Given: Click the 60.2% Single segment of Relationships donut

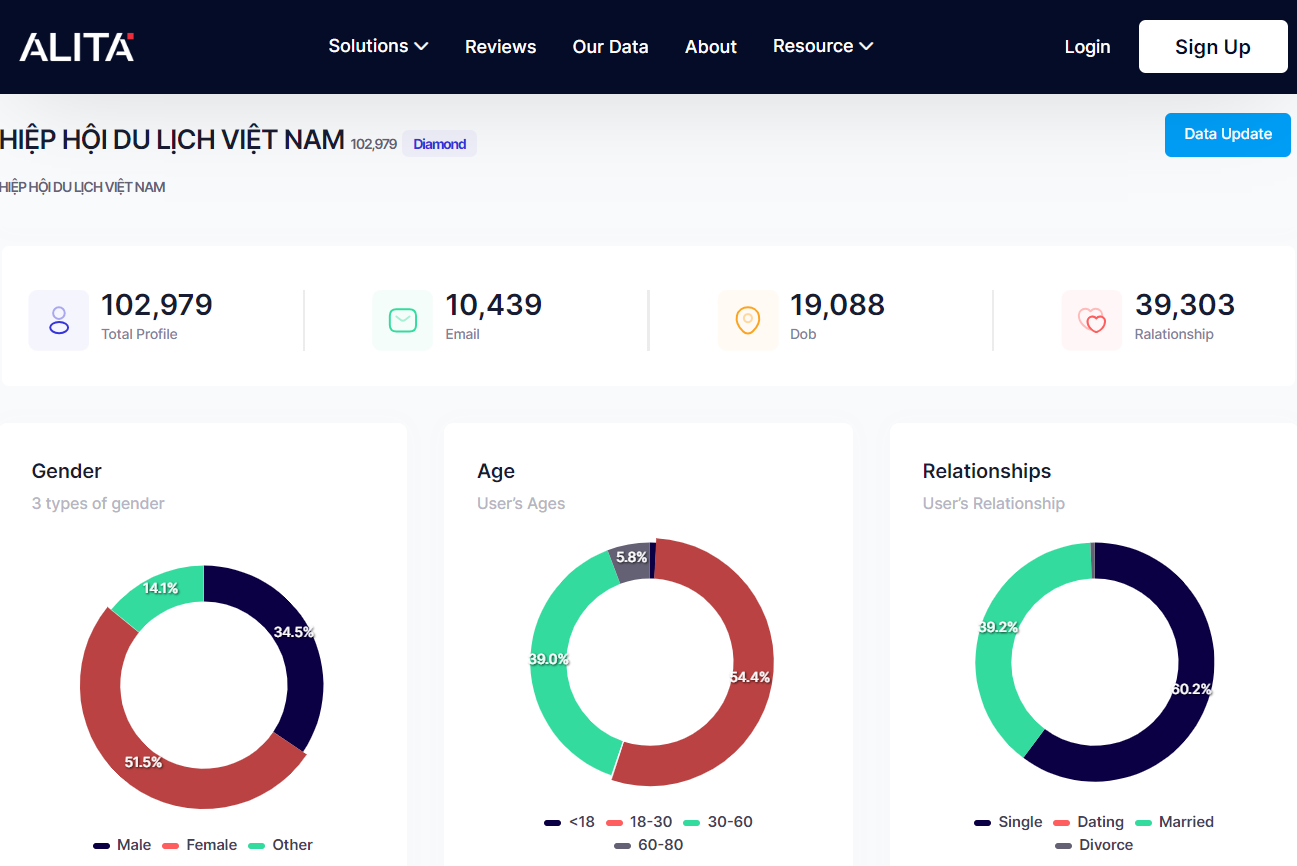Looking at the screenshot, I should (x=1191, y=689).
